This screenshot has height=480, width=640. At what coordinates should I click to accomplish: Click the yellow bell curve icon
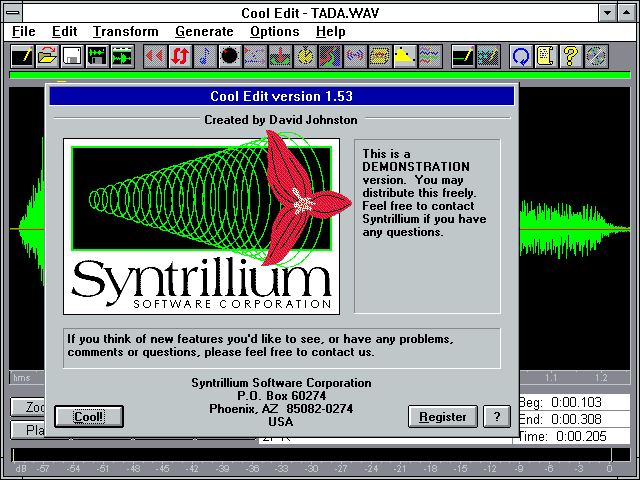coord(405,56)
